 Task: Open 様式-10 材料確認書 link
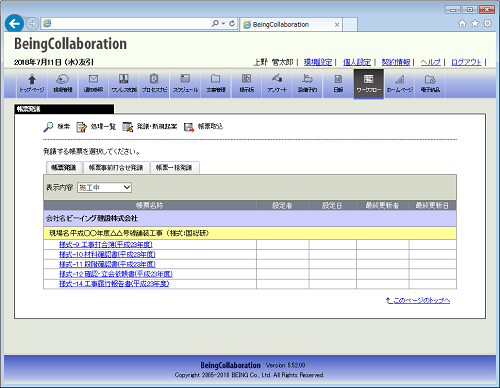[x=107, y=254]
